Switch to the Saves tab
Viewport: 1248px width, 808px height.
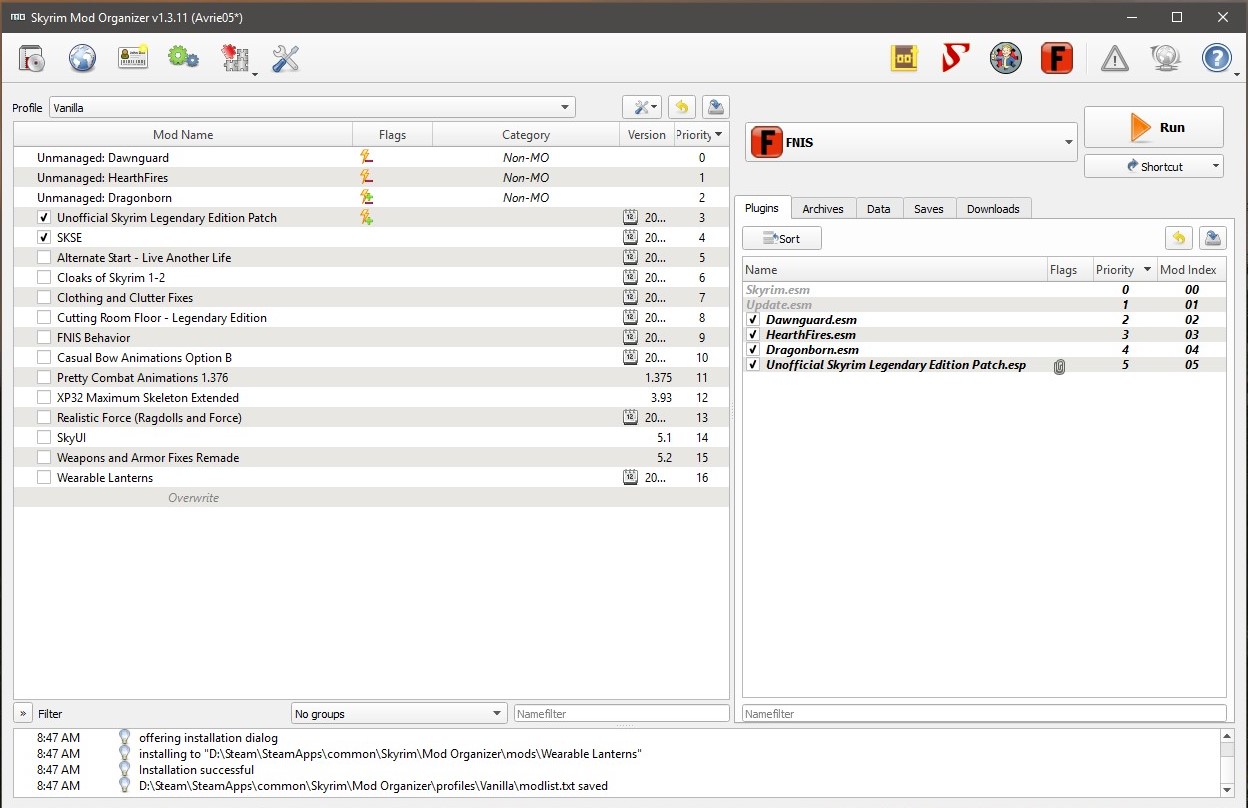pyautogui.click(x=929, y=208)
